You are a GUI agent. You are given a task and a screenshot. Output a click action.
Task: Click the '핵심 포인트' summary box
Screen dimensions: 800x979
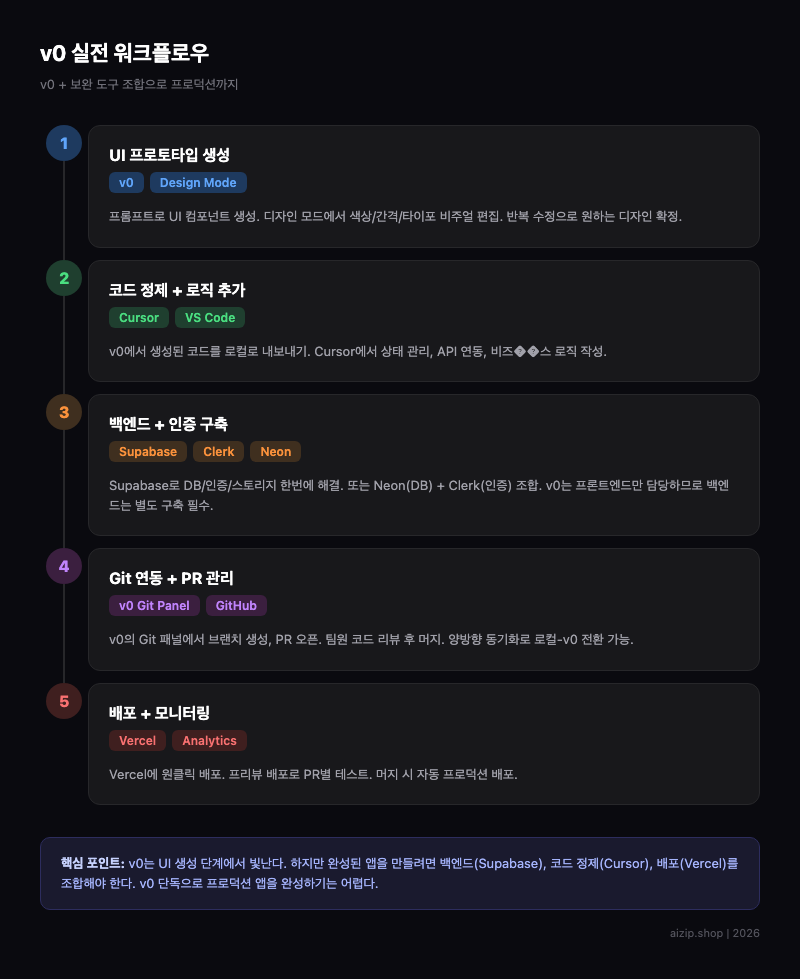point(400,873)
